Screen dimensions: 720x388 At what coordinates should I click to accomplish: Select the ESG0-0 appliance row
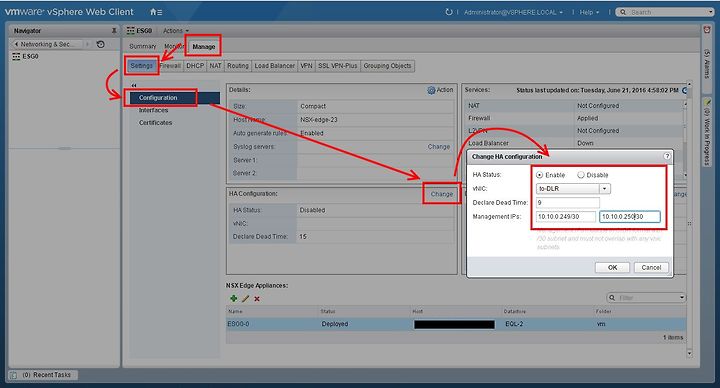pyautogui.click(x=456, y=324)
